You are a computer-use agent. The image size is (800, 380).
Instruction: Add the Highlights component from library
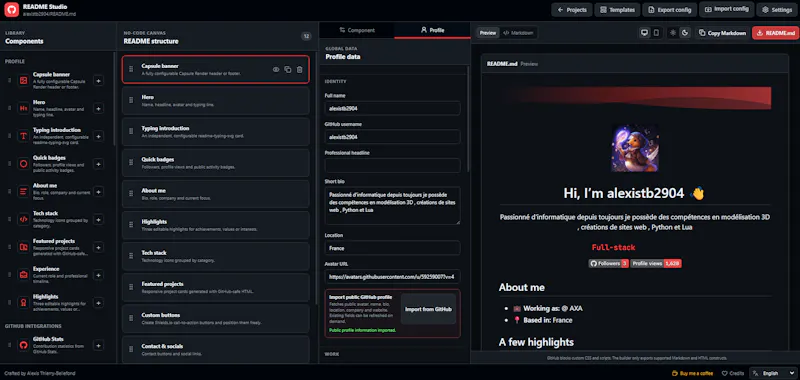click(98, 302)
